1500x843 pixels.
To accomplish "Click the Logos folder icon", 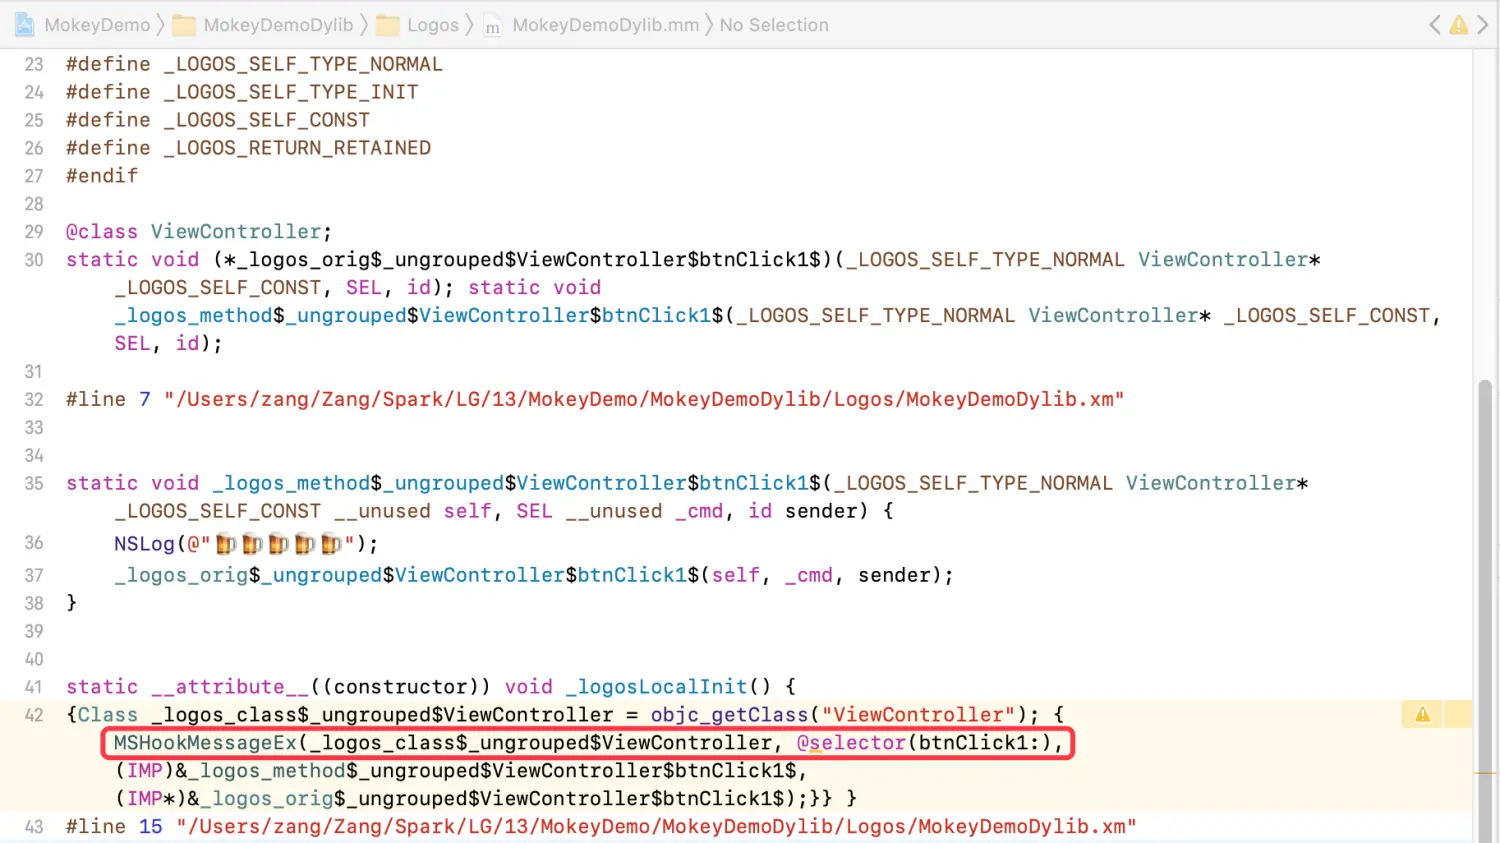I will click(388, 25).
